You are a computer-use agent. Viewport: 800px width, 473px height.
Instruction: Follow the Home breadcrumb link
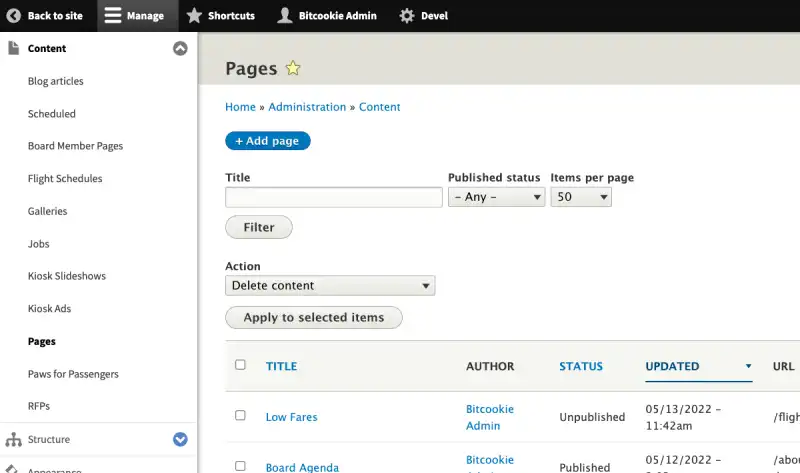tap(240, 107)
